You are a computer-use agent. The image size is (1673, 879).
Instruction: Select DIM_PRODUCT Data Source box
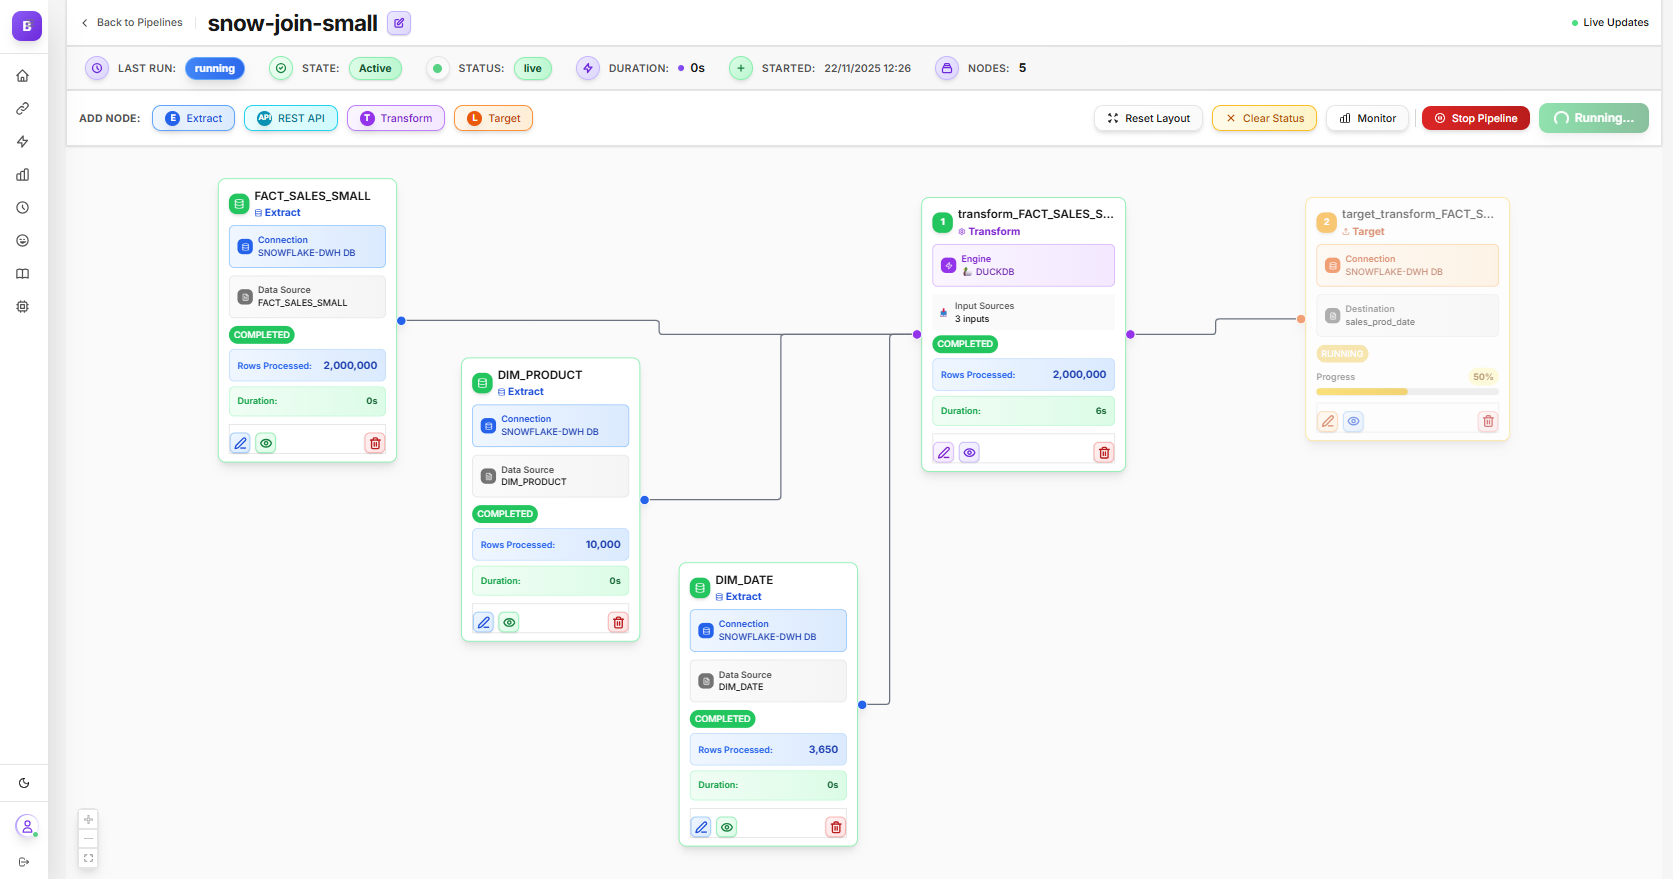(550, 476)
